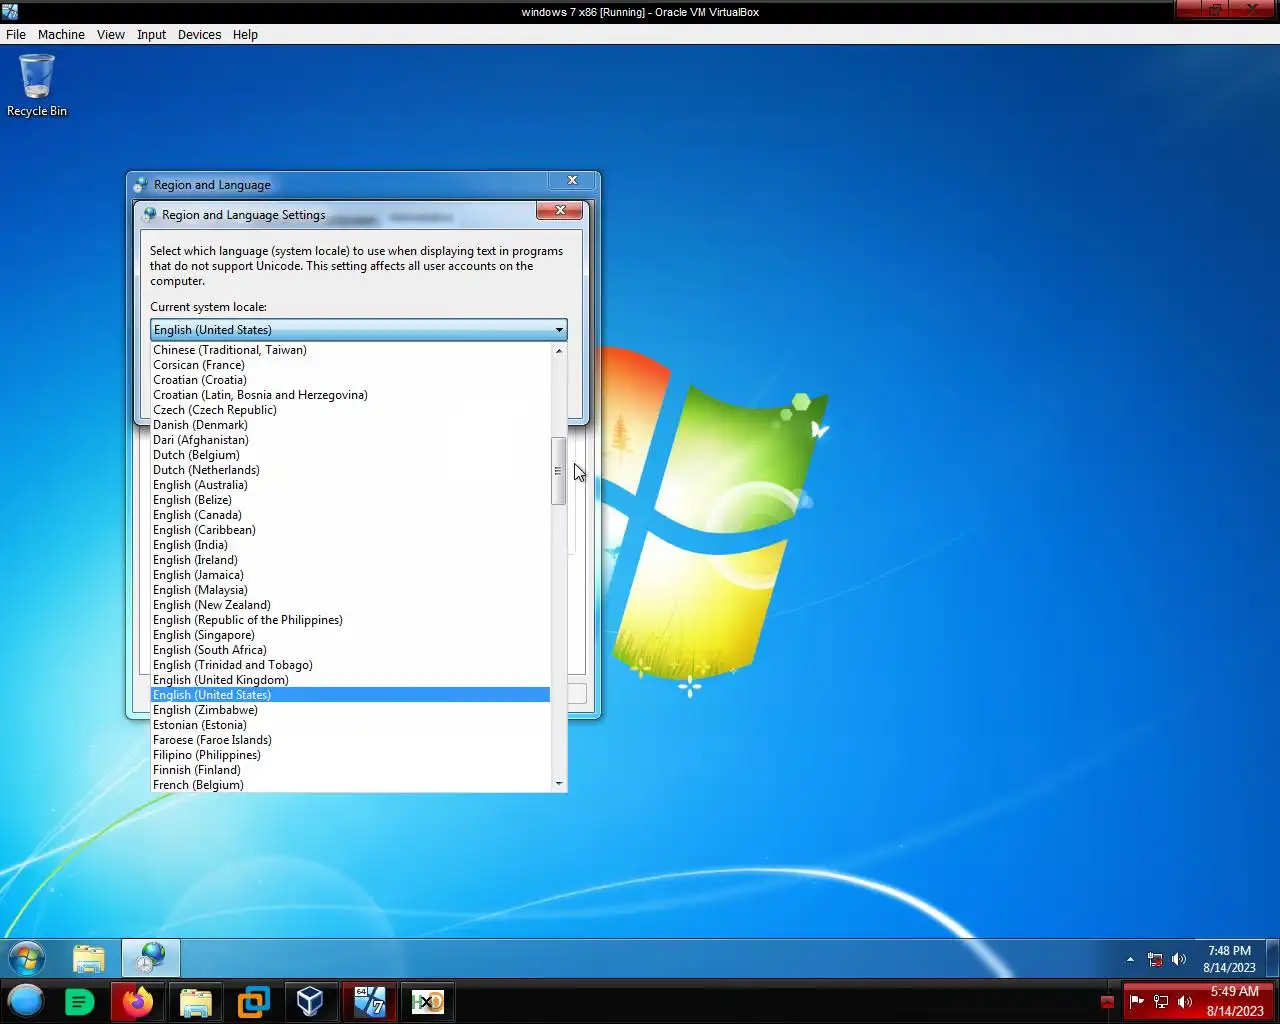The width and height of the screenshot is (1280, 1024).
Task: Open the HxD hex editor taskbar icon
Action: pyautogui.click(x=427, y=1001)
